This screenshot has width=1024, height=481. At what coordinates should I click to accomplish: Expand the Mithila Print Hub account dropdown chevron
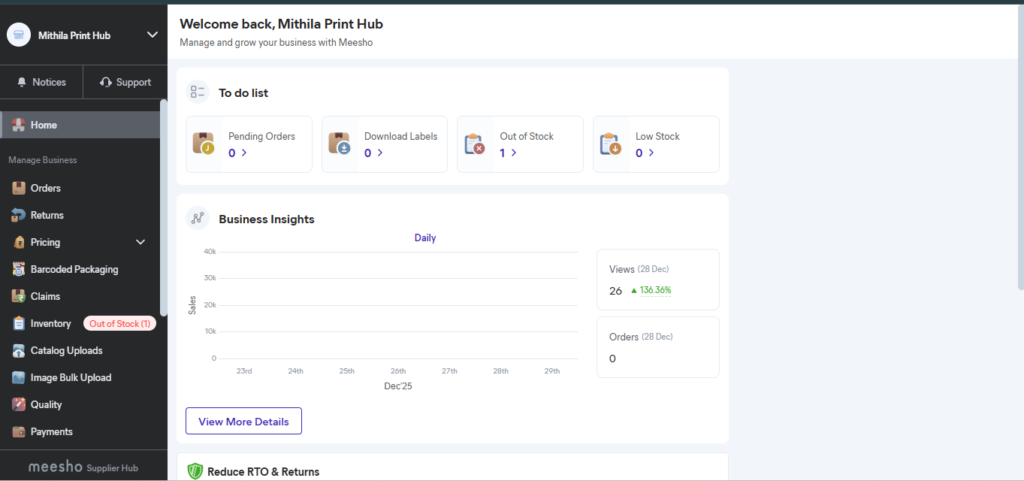click(x=152, y=35)
